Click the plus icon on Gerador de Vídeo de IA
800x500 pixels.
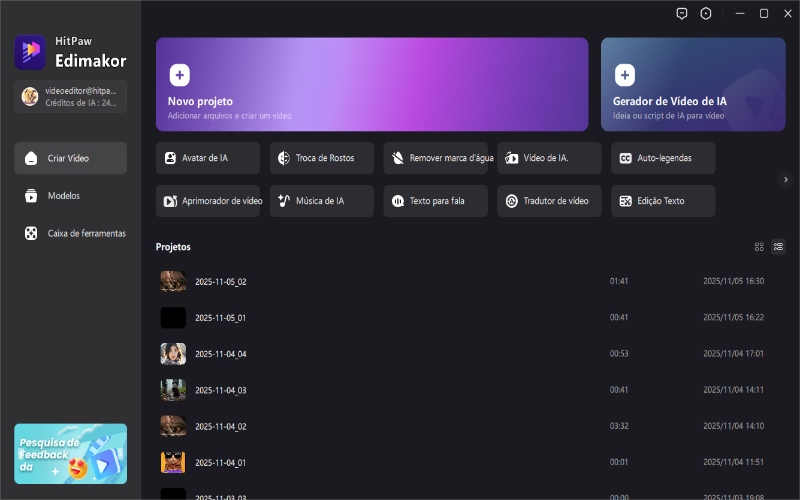pyautogui.click(x=624, y=75)
